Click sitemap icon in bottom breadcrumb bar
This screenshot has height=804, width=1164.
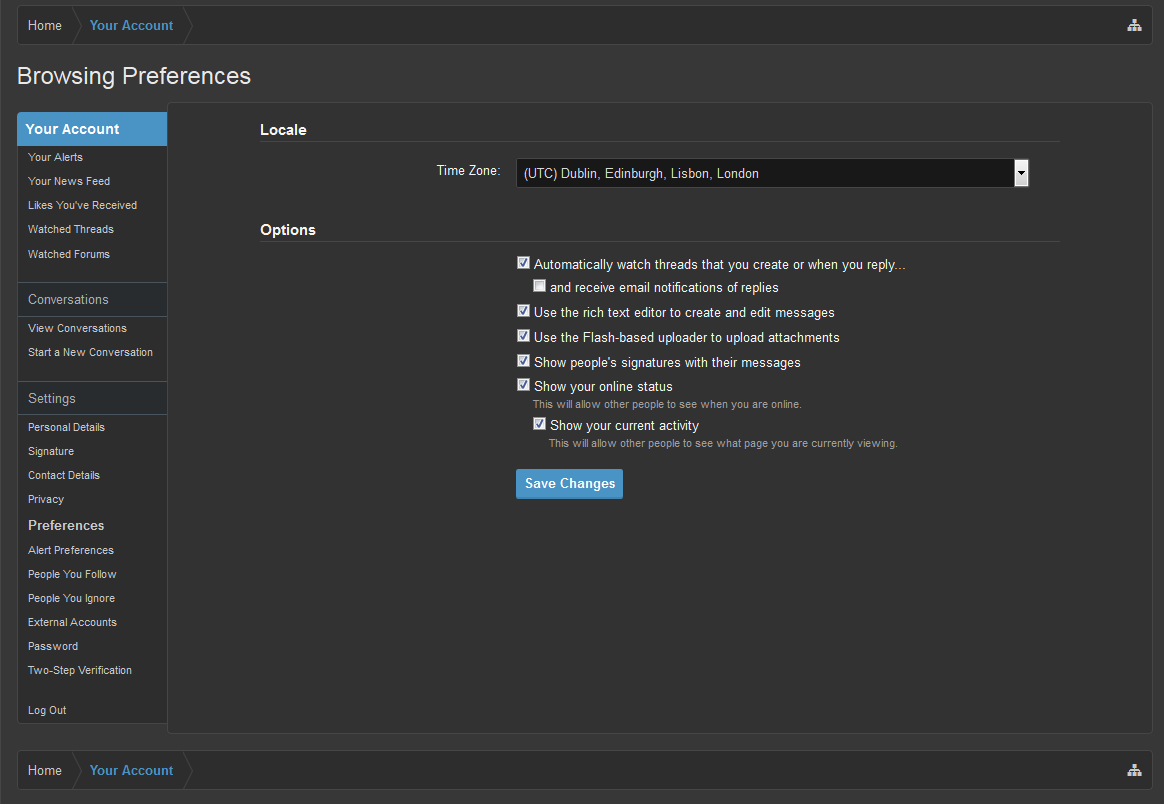point(1134,770)
